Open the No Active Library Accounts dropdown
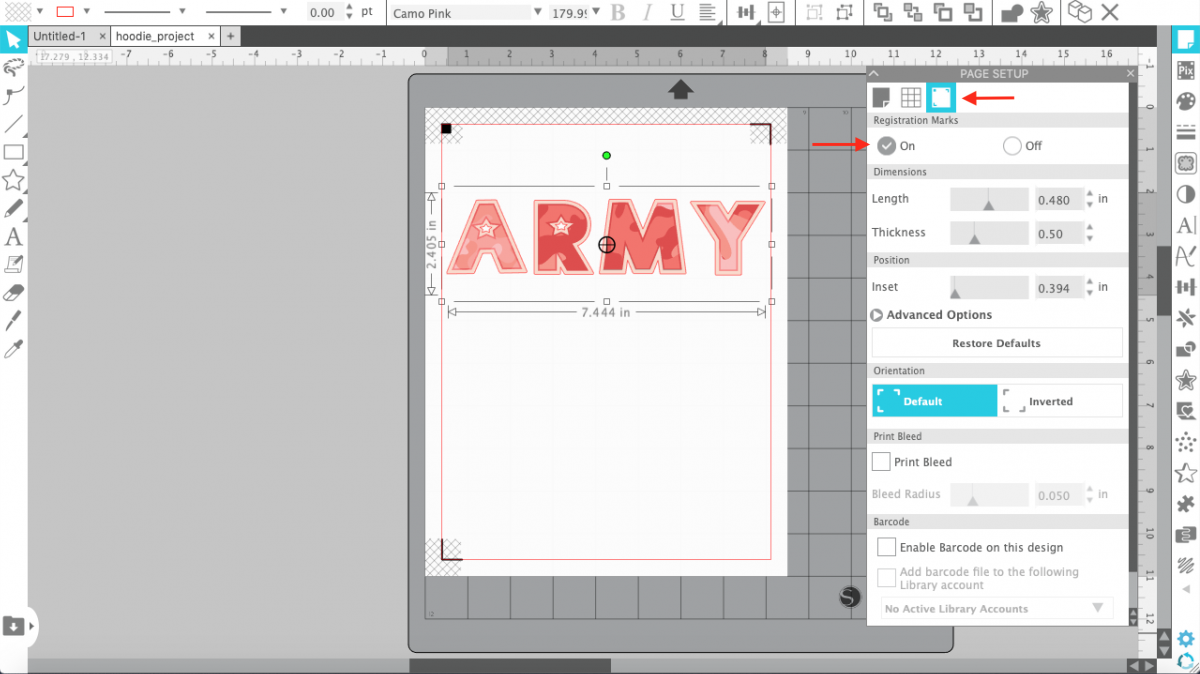 click(x=996, y=608)
